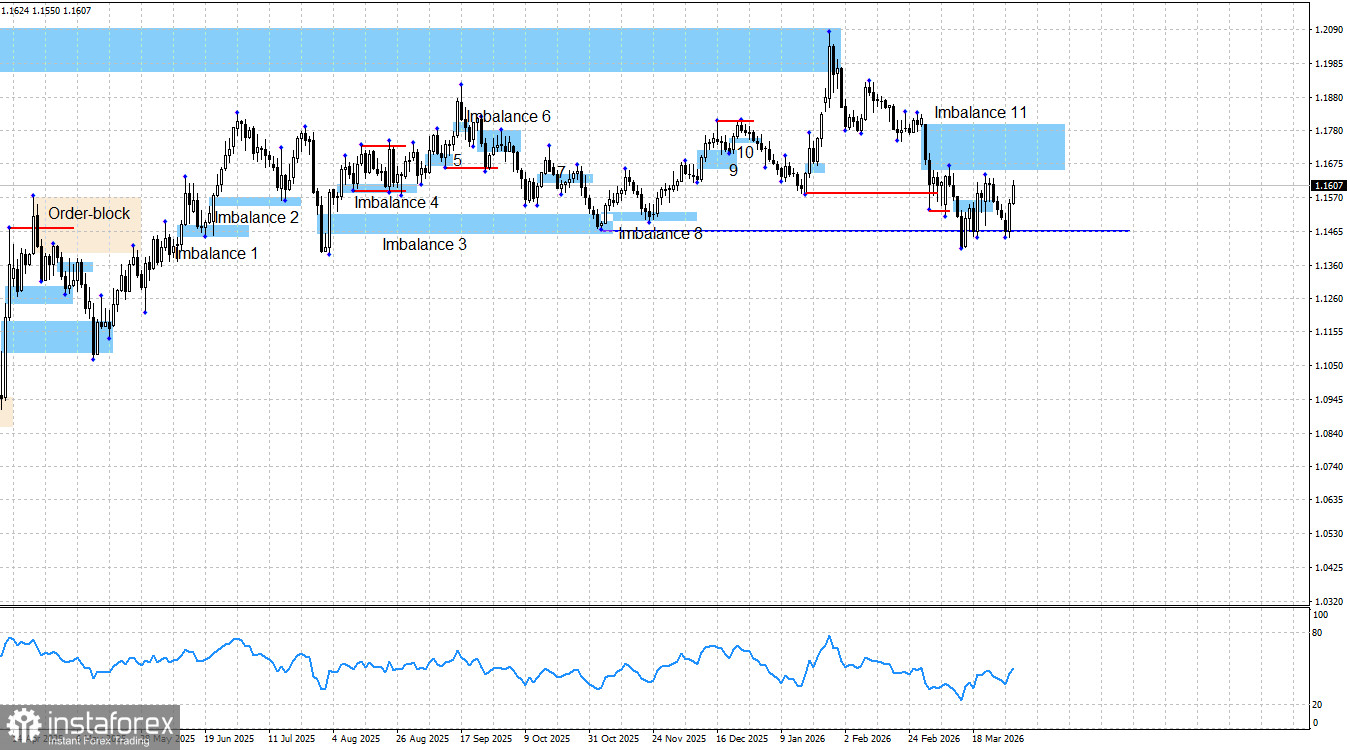The width and height of the screenshot is (1350, 750).
Task: Click the Imbalance 1 label
Action: coord(217,253)
